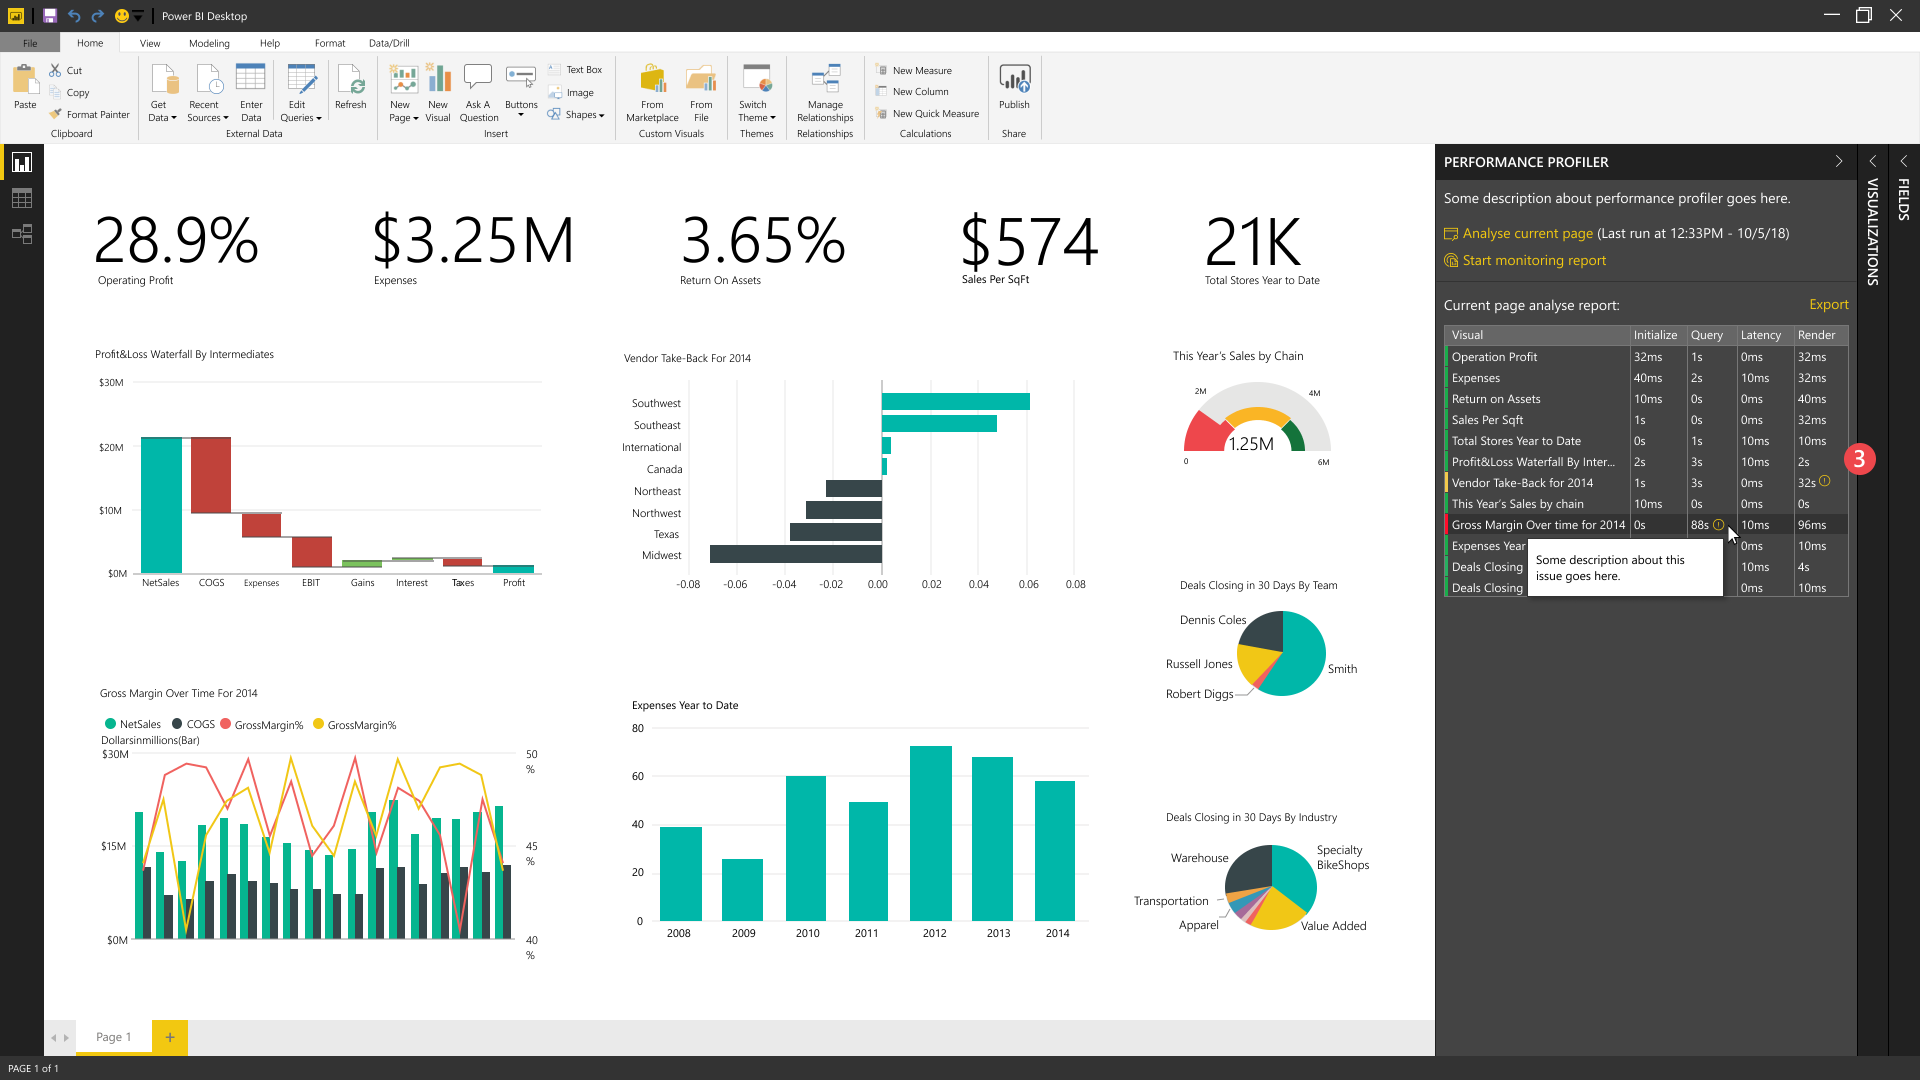Screen dimensions: 1920x1080
Task: Switch to the Data view icon
Action: click(x=22, y=198)
